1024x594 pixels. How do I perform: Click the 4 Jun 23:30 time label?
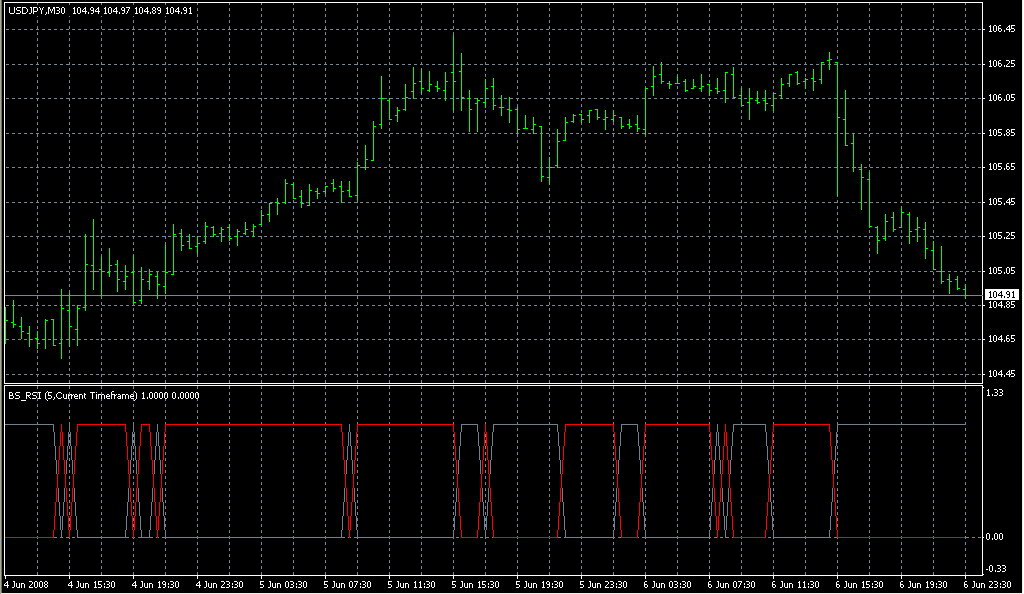(x=219, y=585)
